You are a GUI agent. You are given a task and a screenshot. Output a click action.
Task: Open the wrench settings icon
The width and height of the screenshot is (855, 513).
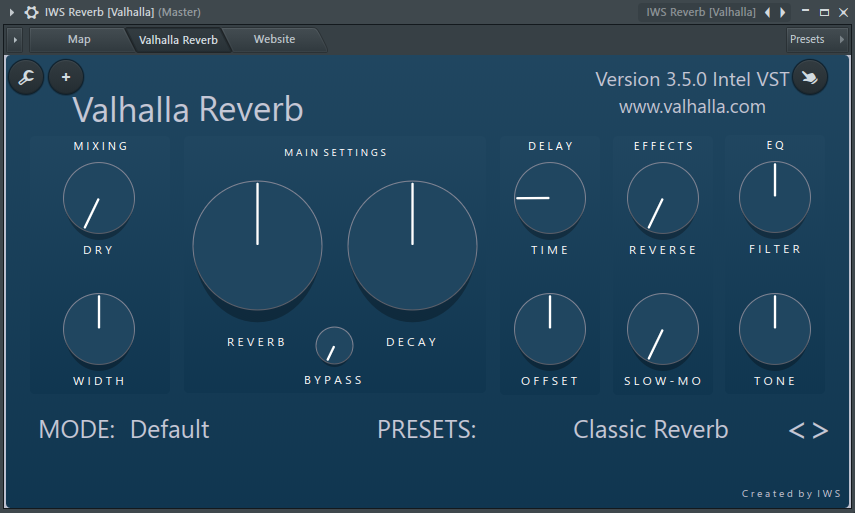pyautogui.click(x=26, y=77)
